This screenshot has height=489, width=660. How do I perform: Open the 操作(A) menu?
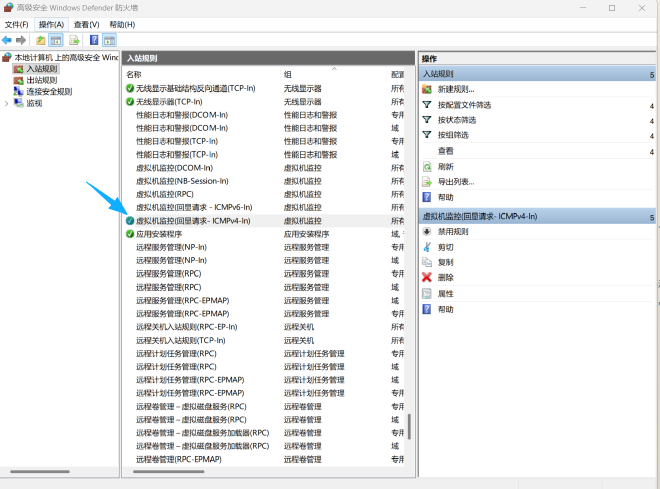(51, 24)
